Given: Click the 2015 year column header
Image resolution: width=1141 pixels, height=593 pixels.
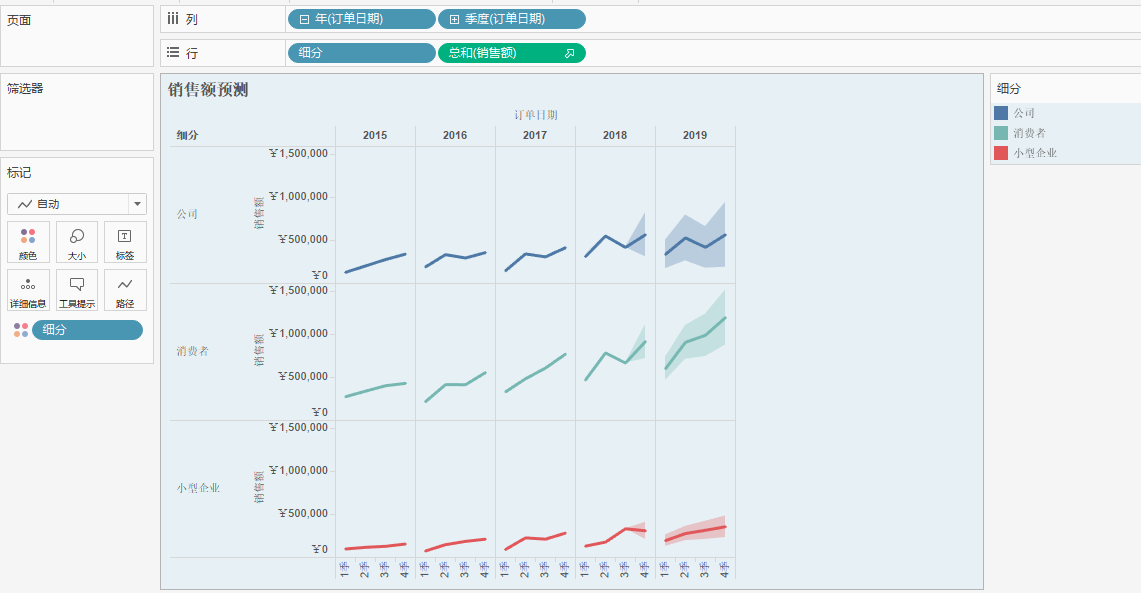Looking at the screenshot, I should click(375, 135).
